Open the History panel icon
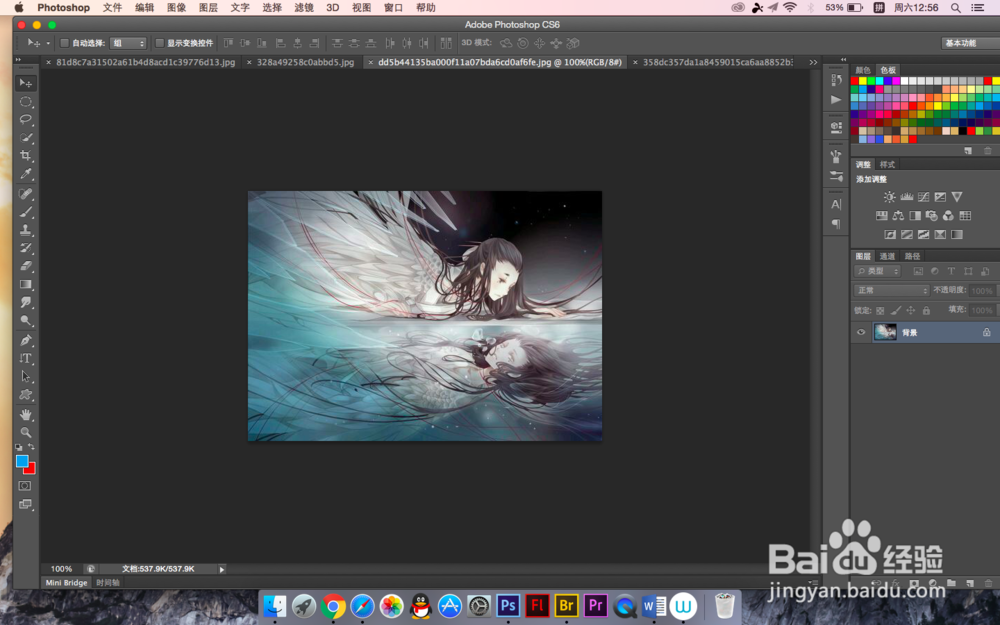The height and width of the screenshot is (625, 1000). coord(836,80)
